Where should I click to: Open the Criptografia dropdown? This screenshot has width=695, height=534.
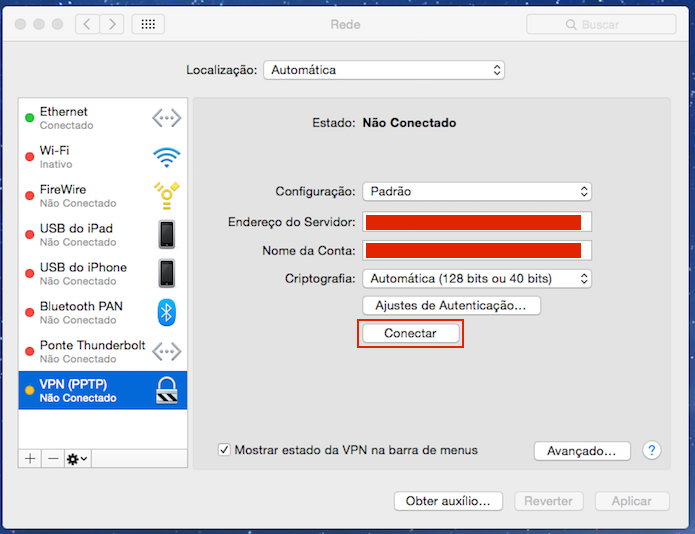point(477,279)
